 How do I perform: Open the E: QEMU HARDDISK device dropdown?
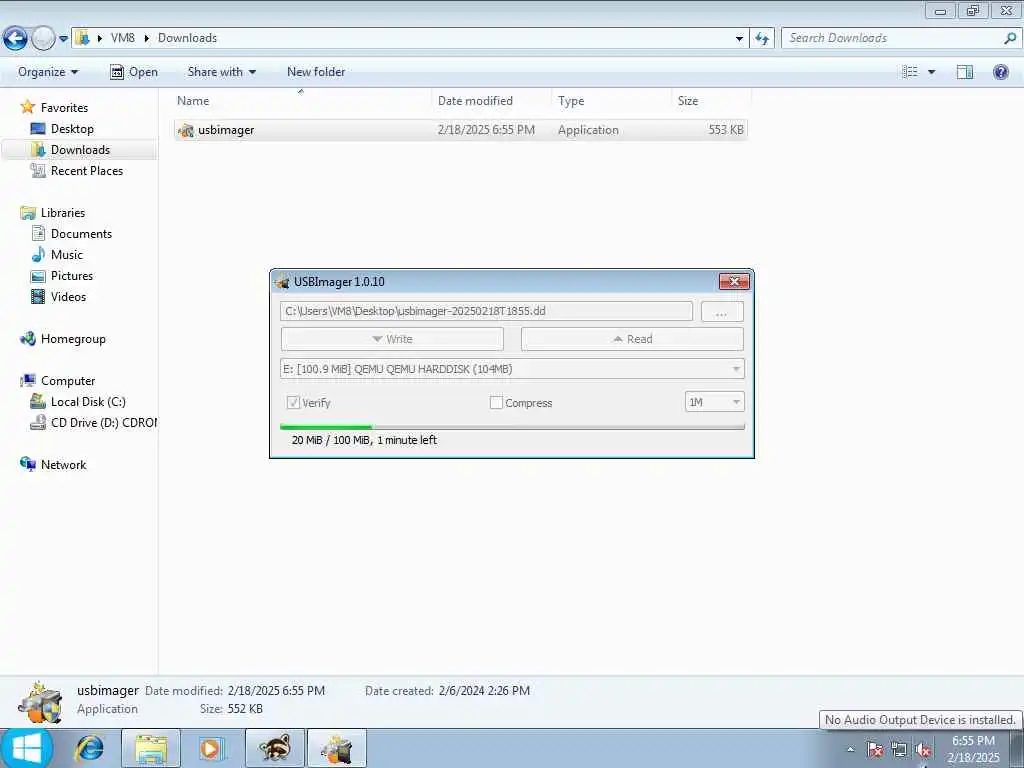(x=512, y=369)
